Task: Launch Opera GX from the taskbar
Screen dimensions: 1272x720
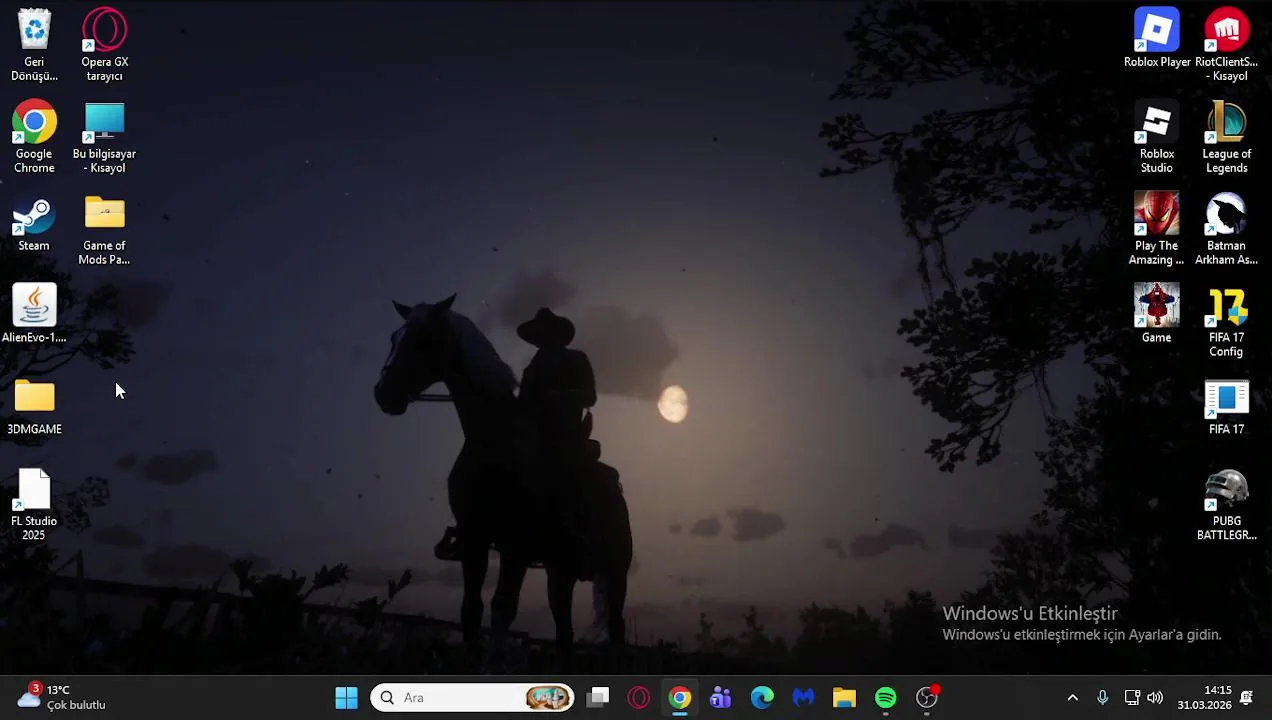Action: tap(639, 698)
